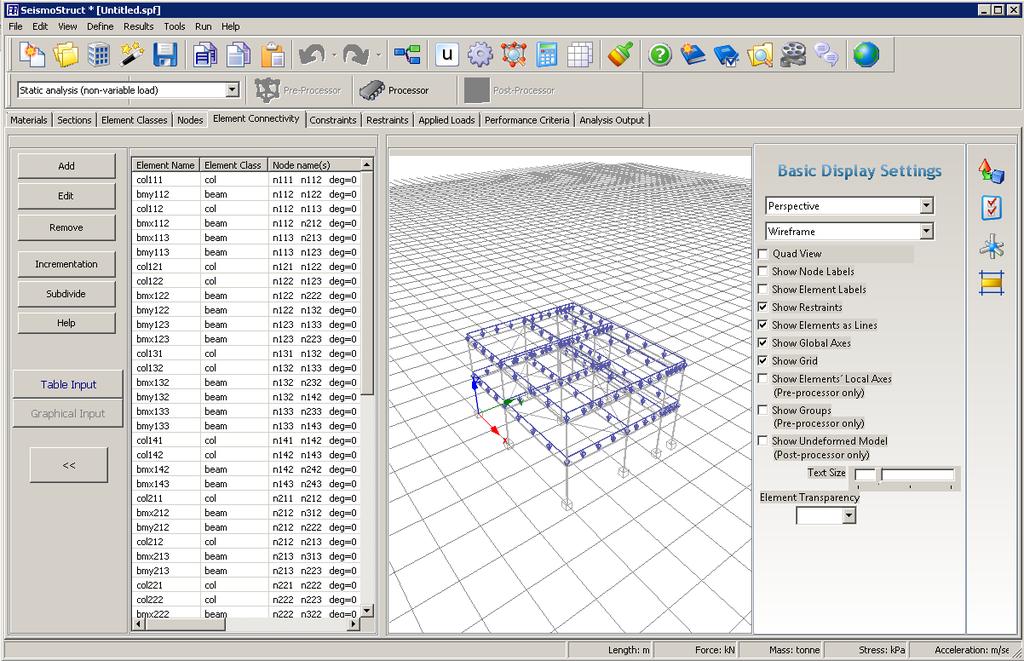Open project settings gear icon
Screen dimensions: 1024x661
[480, 54]
